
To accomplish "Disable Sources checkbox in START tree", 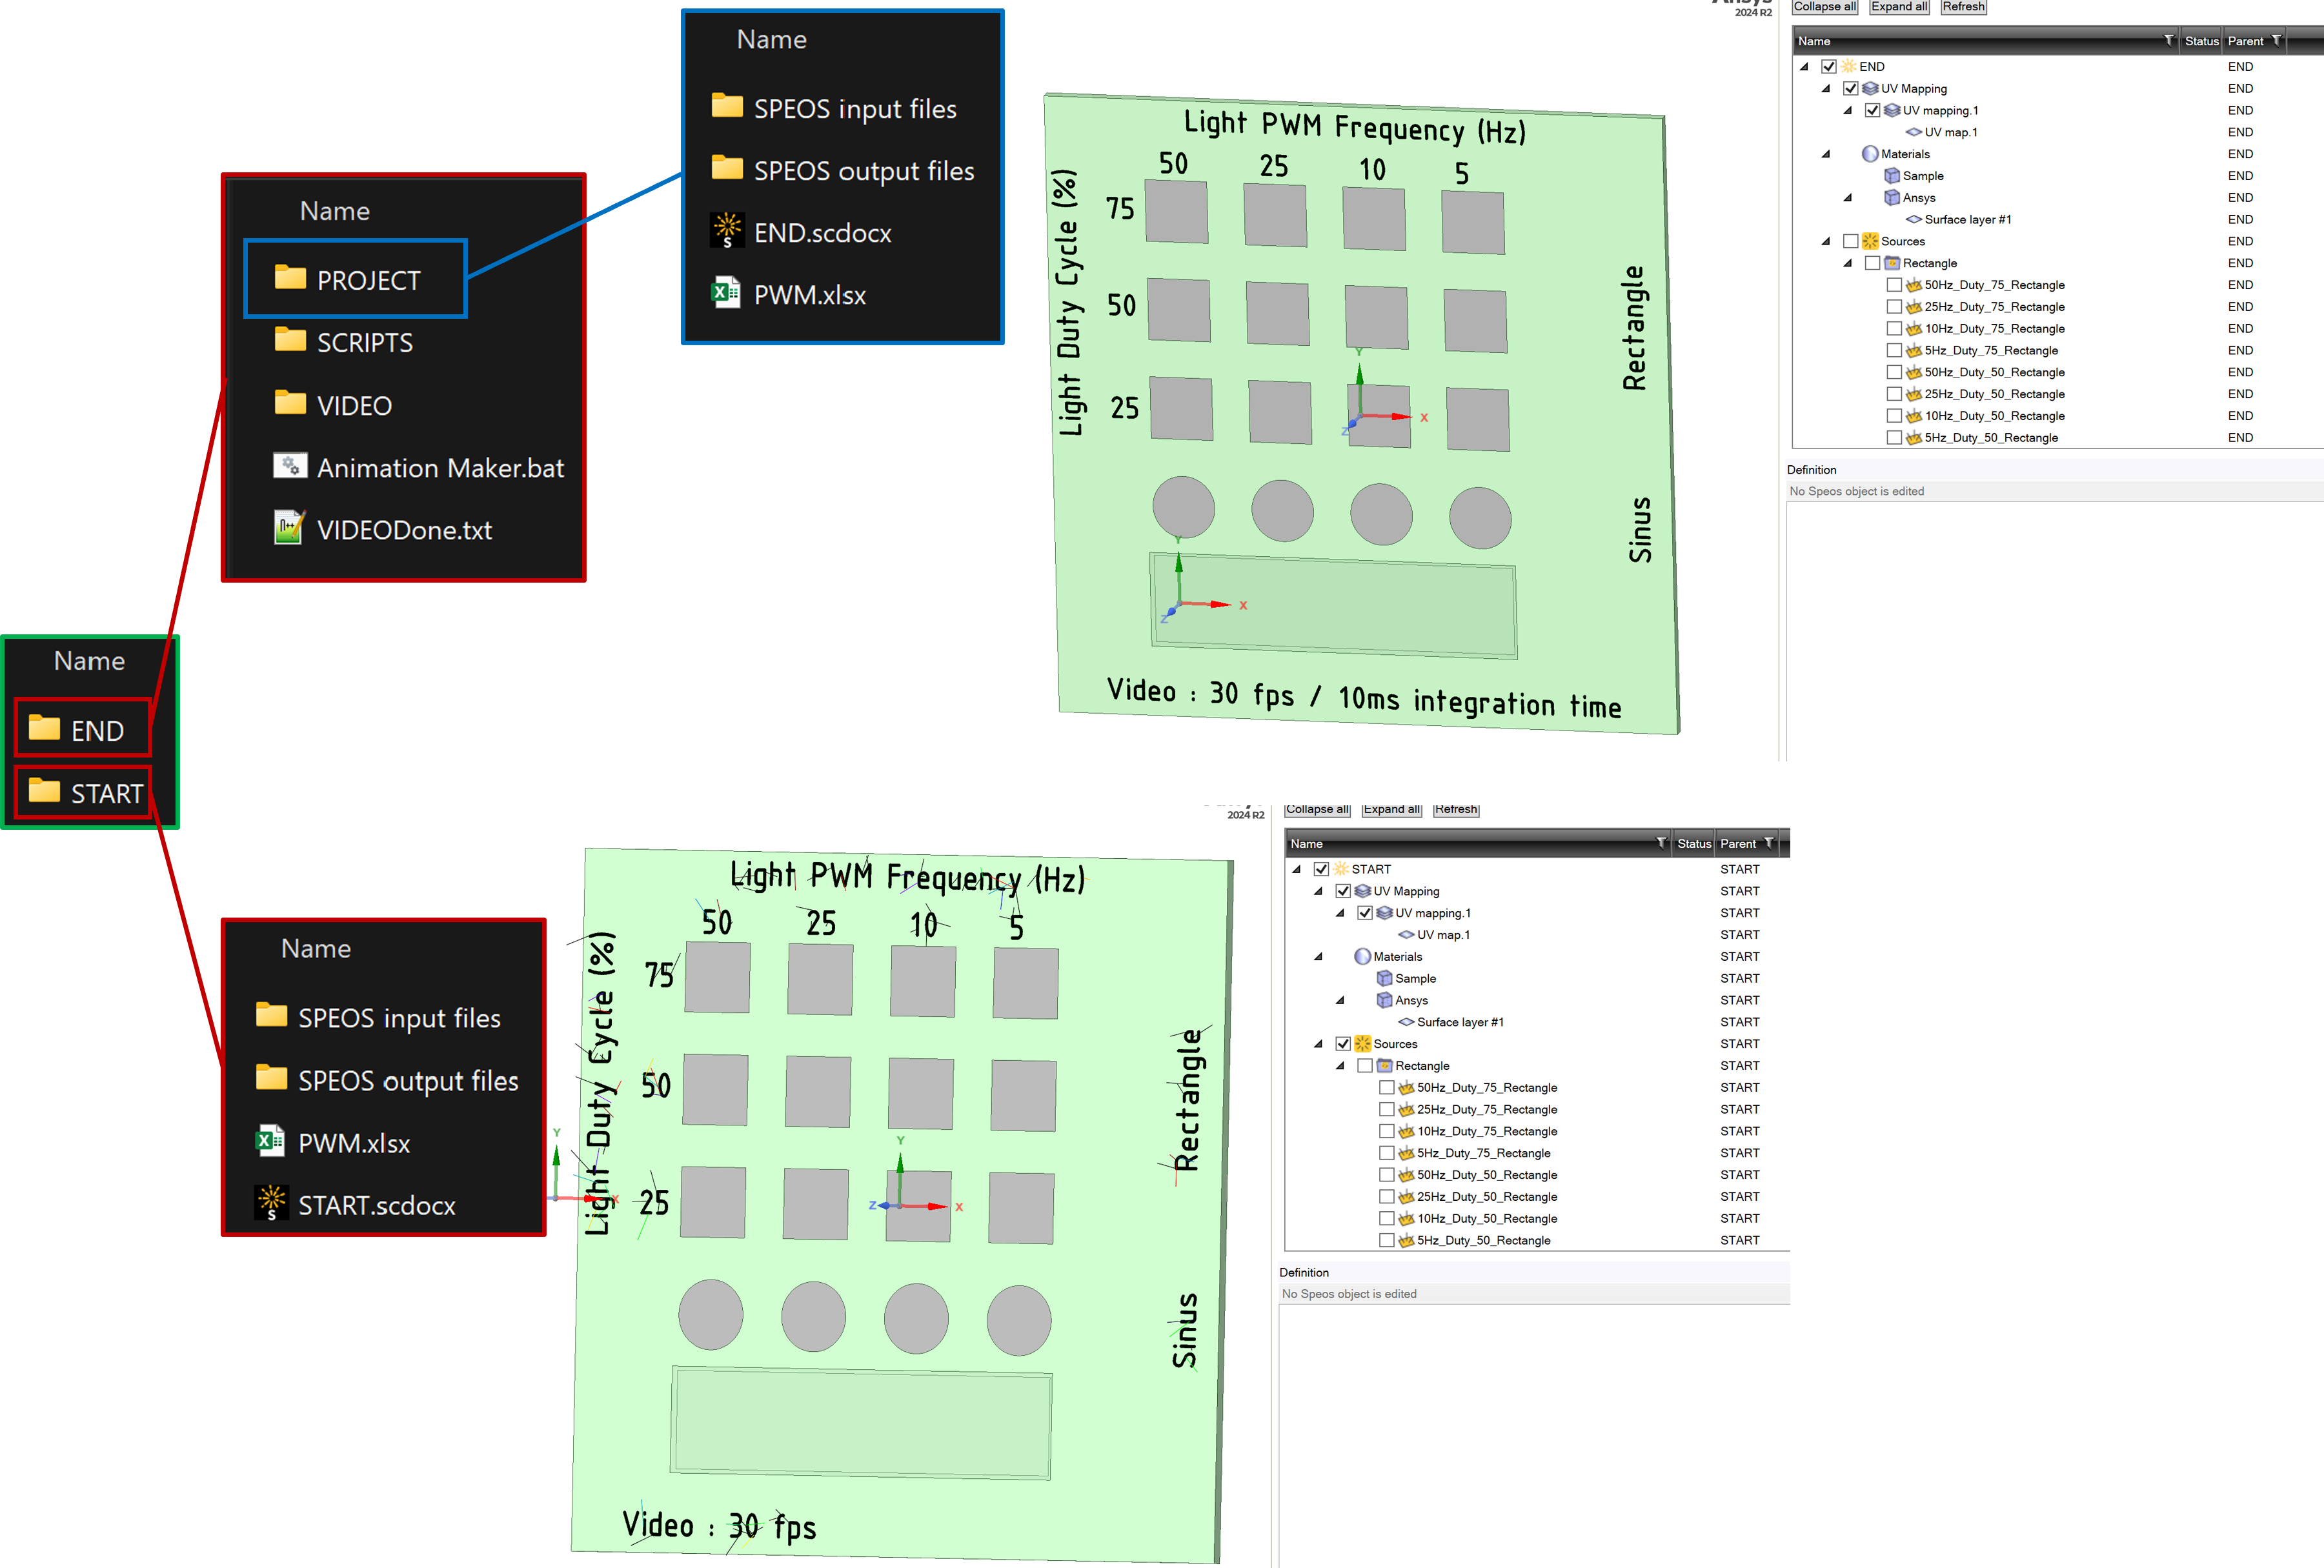I will click(1343, 1044).
